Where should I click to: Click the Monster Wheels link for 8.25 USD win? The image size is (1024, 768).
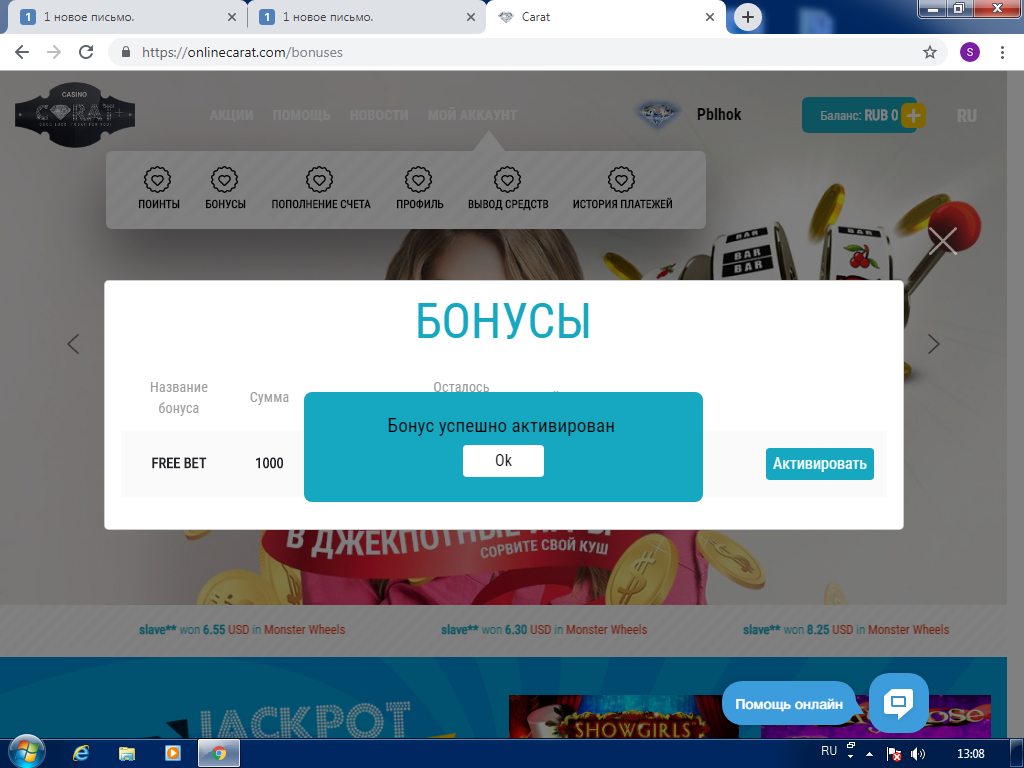click(908, 630)
